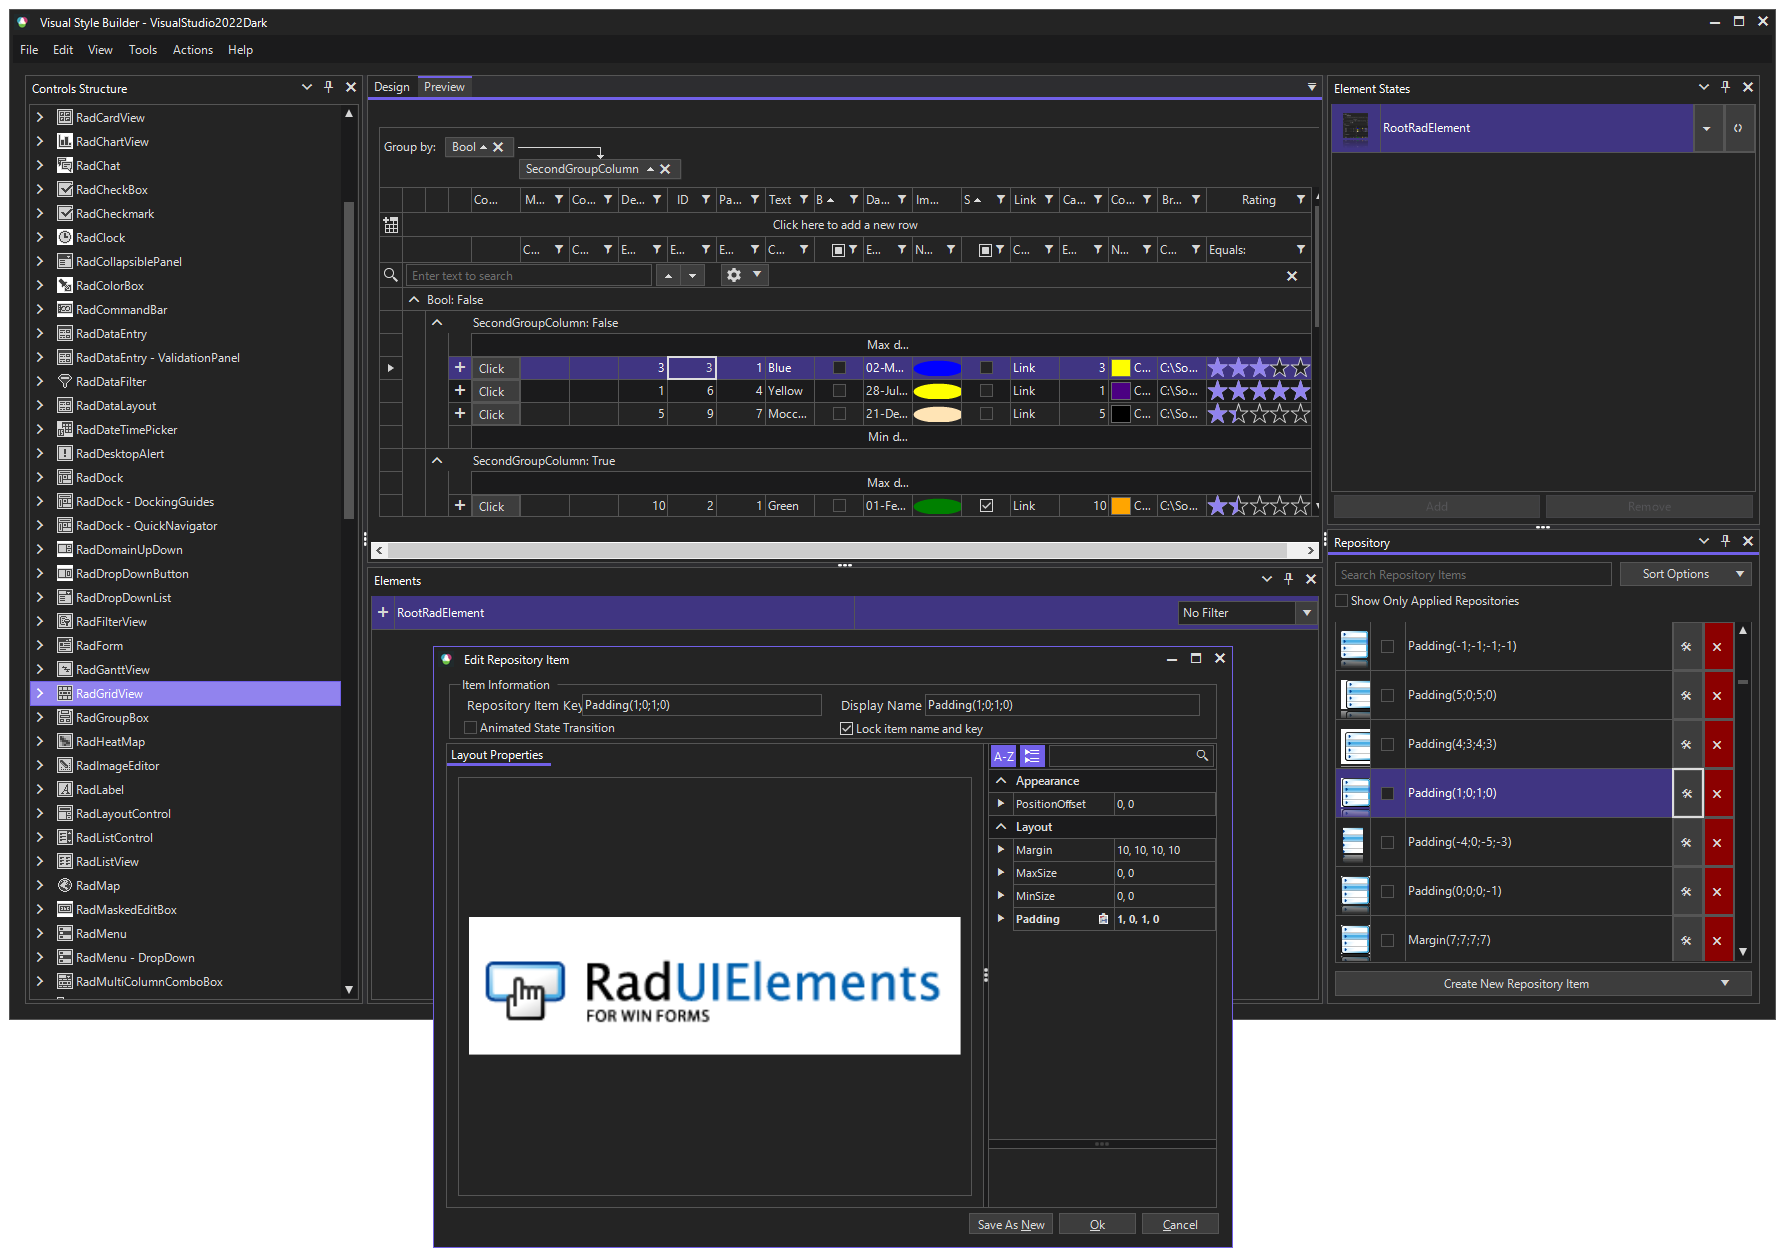Image resolution: width=1791 pixels, height=1255 pixels.
Task: Switch to the Design tab
Action: (392, 86)
